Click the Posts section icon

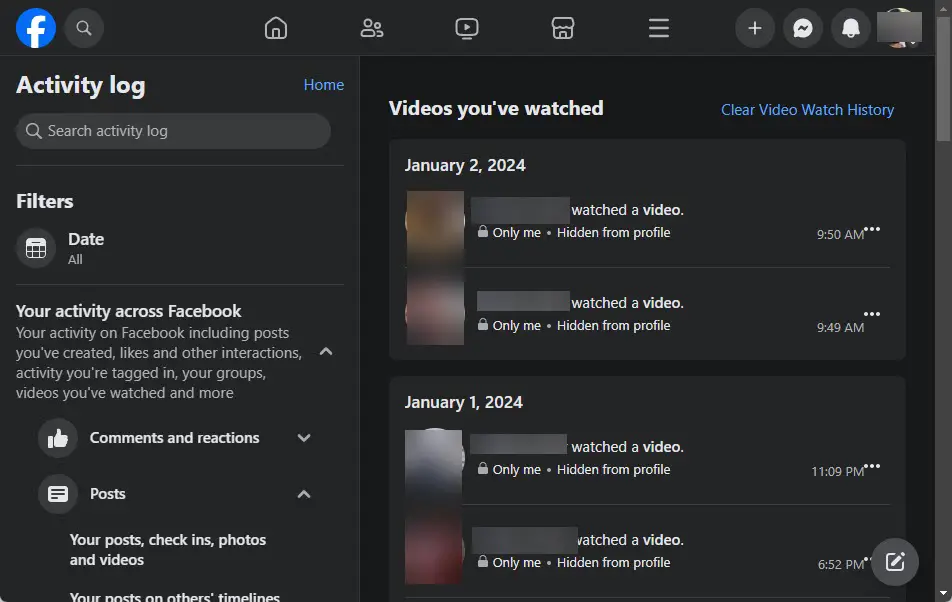pos(58,494)
